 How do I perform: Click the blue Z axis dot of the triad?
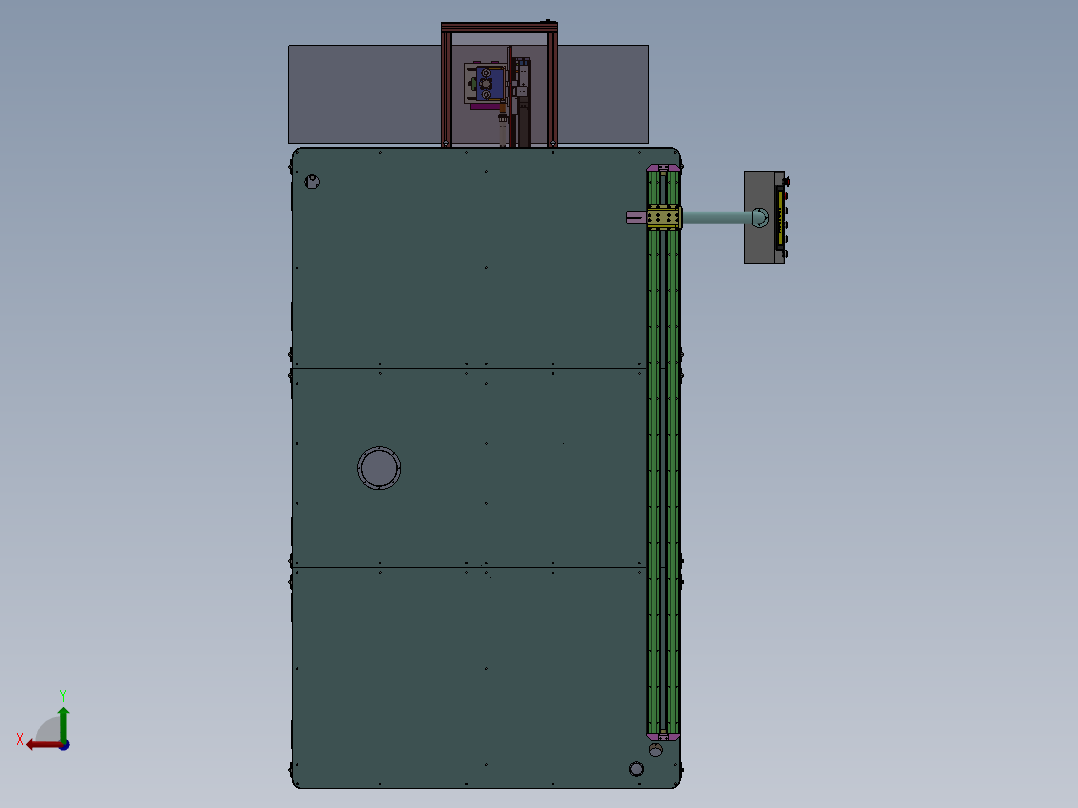point(64,745)
